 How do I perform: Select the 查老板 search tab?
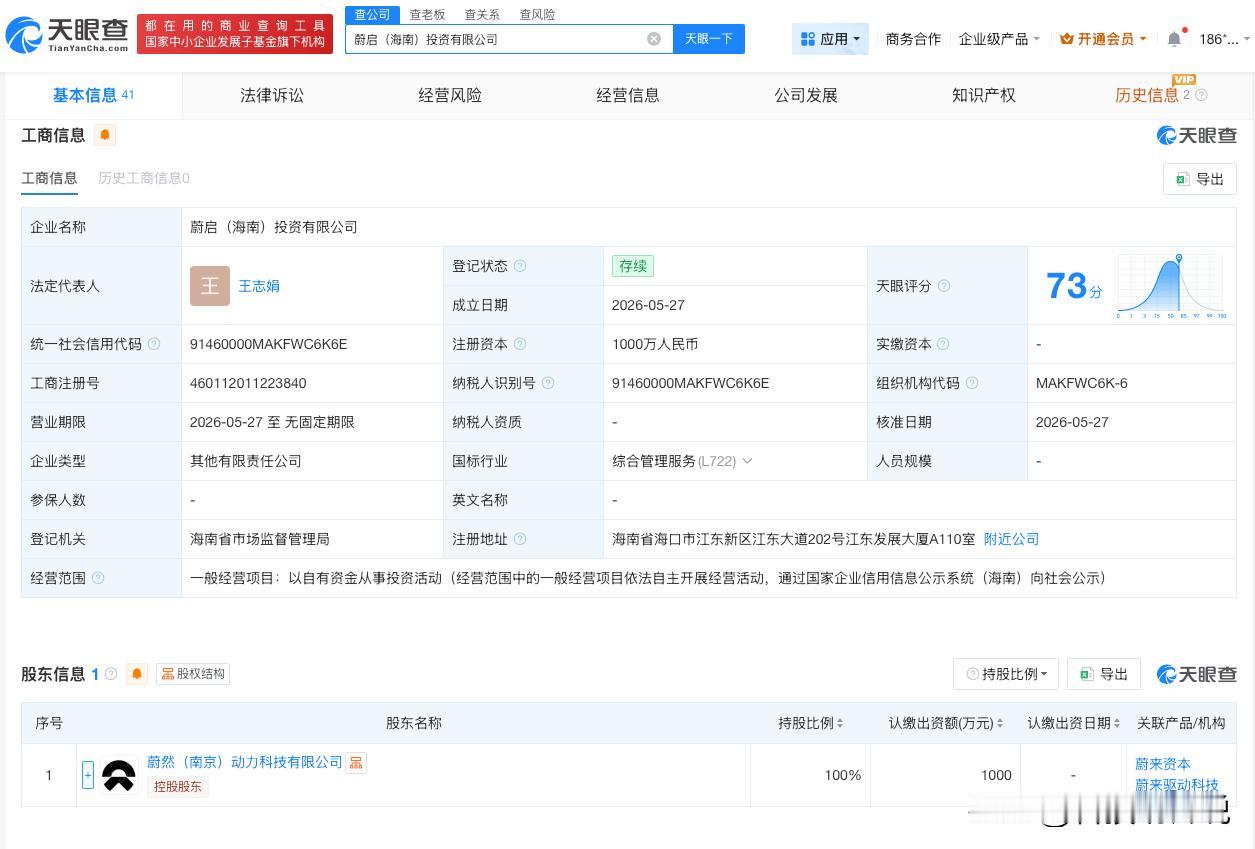pyautogui.click(x=427, y=14)
